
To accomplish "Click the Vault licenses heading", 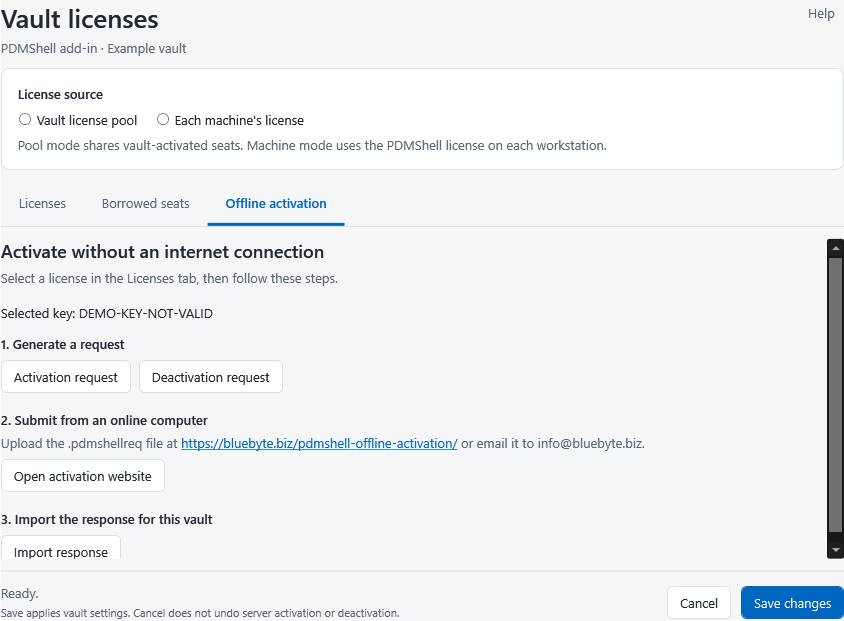I will pyautogui.click(x=80, y=19).
